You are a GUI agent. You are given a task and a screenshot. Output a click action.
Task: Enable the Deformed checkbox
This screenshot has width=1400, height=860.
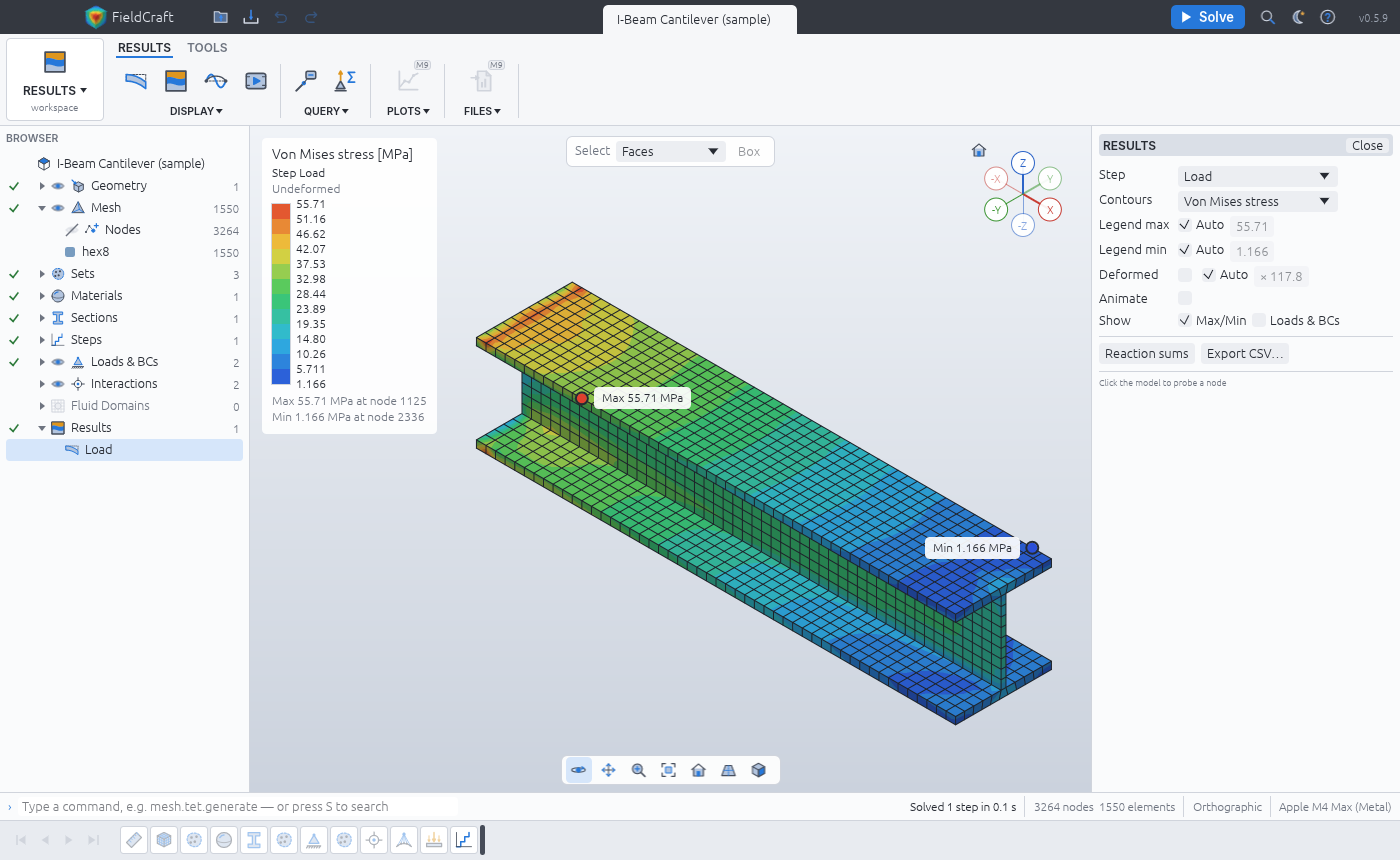coord(1185,275)
